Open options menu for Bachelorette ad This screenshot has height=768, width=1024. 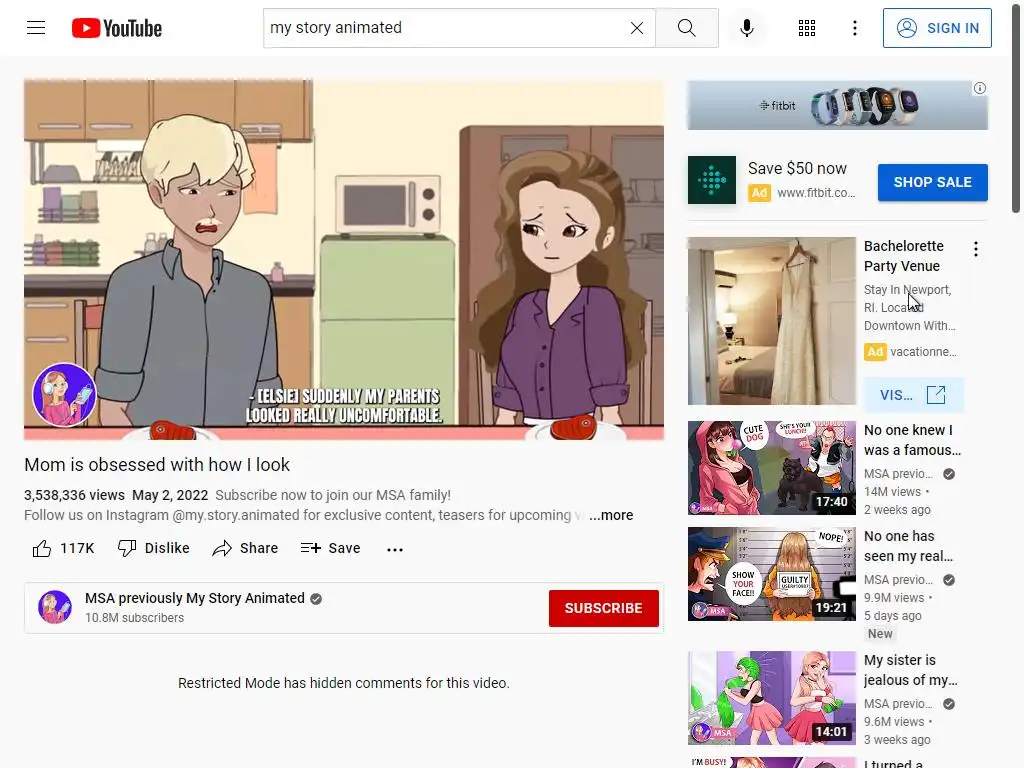[x=976, y=249]
